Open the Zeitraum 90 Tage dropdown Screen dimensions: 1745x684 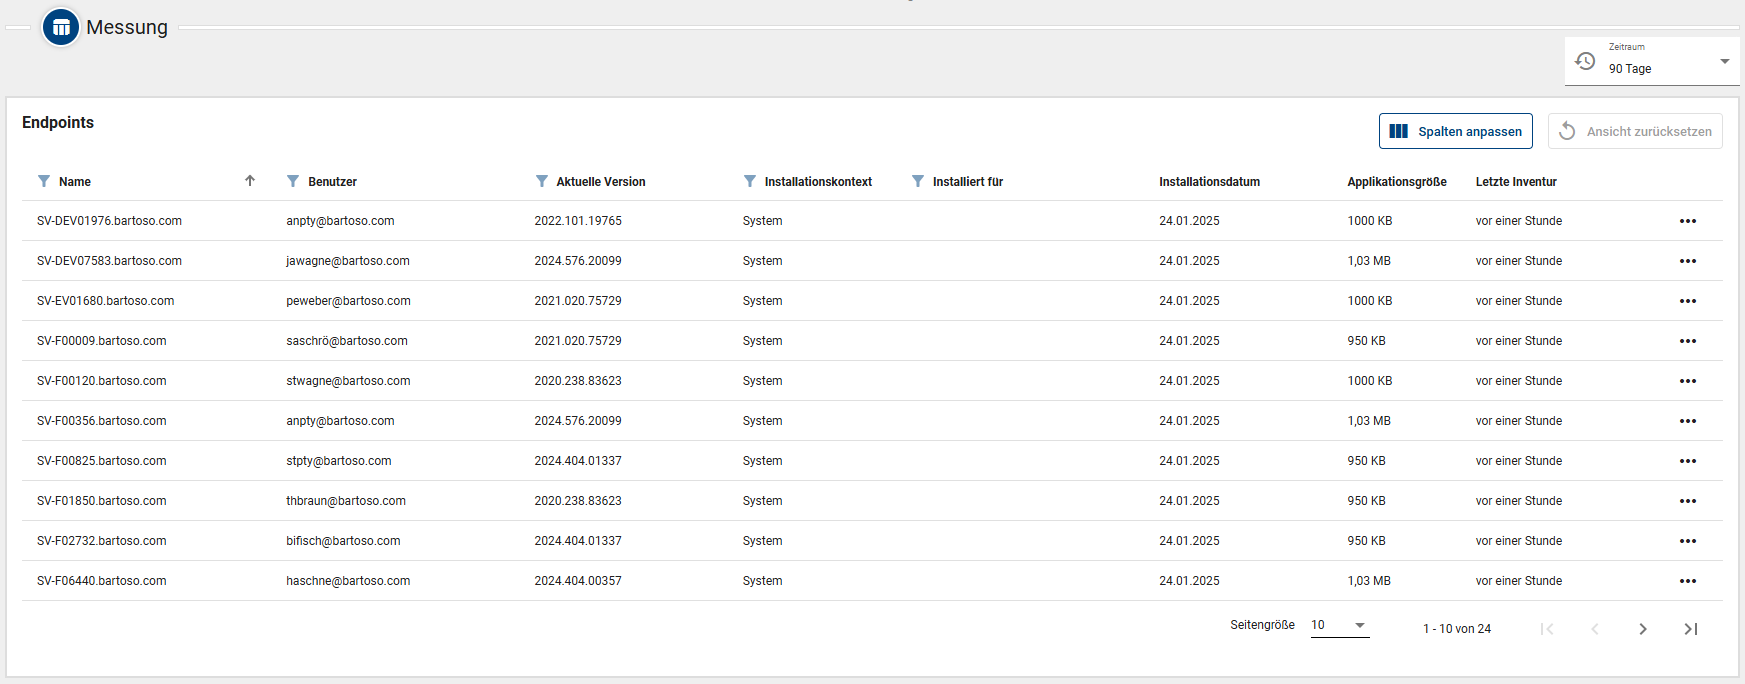1652,62
